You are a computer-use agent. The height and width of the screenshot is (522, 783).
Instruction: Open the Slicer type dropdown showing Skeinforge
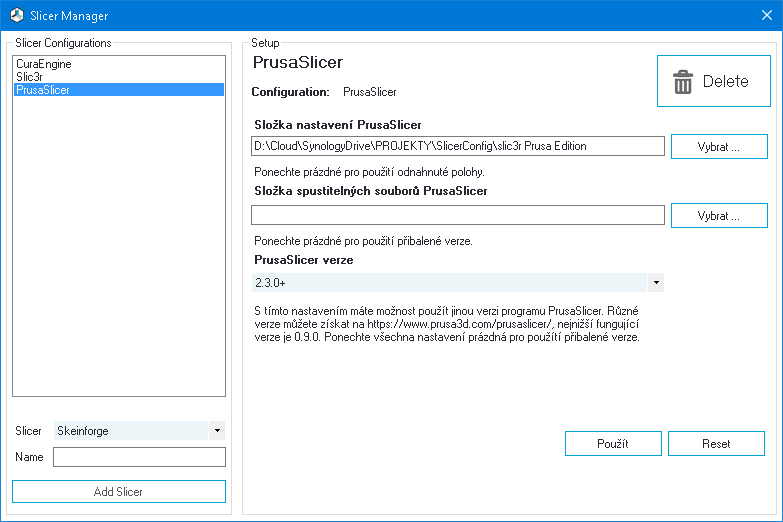point(139,431)
